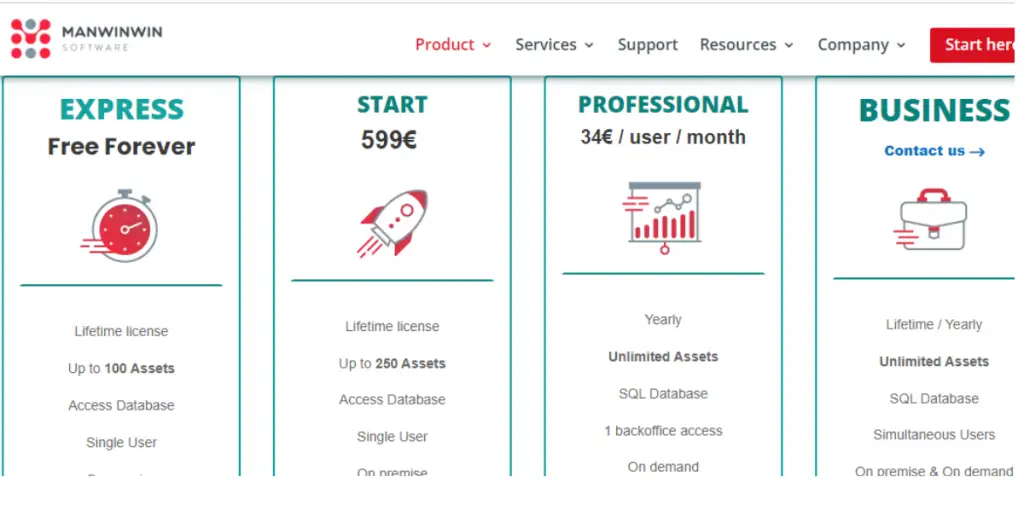Click the START plan heading
This screenshot has width=1024, height=512.
tap(392, 104)
